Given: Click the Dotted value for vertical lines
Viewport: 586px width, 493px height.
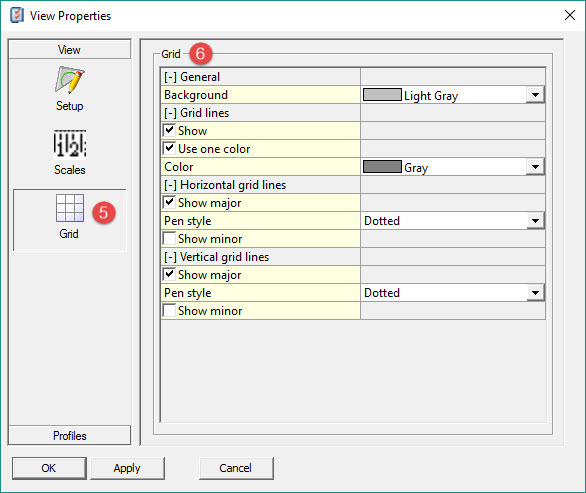Looking at the screenshot, I should (382, 293).
